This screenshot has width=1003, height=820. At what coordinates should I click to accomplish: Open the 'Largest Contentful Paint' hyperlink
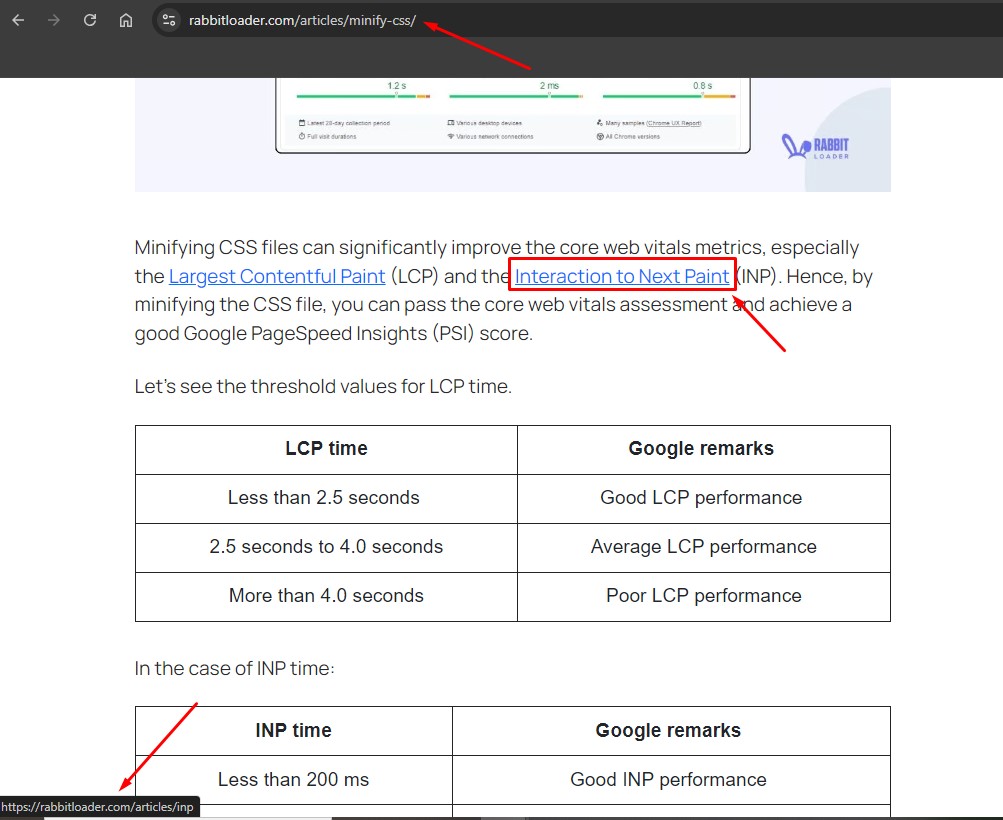point(277,276)
